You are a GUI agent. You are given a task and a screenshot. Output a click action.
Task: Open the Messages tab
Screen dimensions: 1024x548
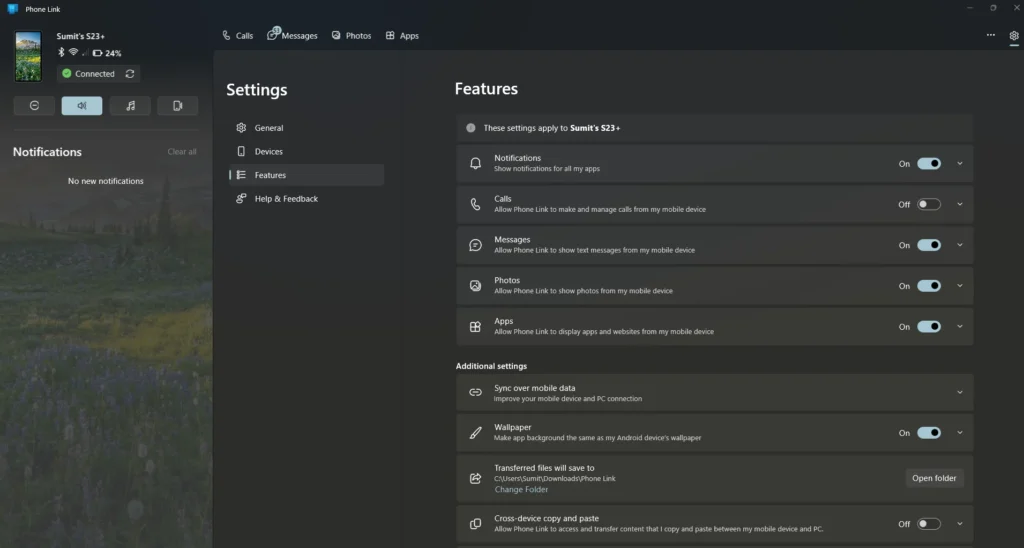click(x=292, y=36)
